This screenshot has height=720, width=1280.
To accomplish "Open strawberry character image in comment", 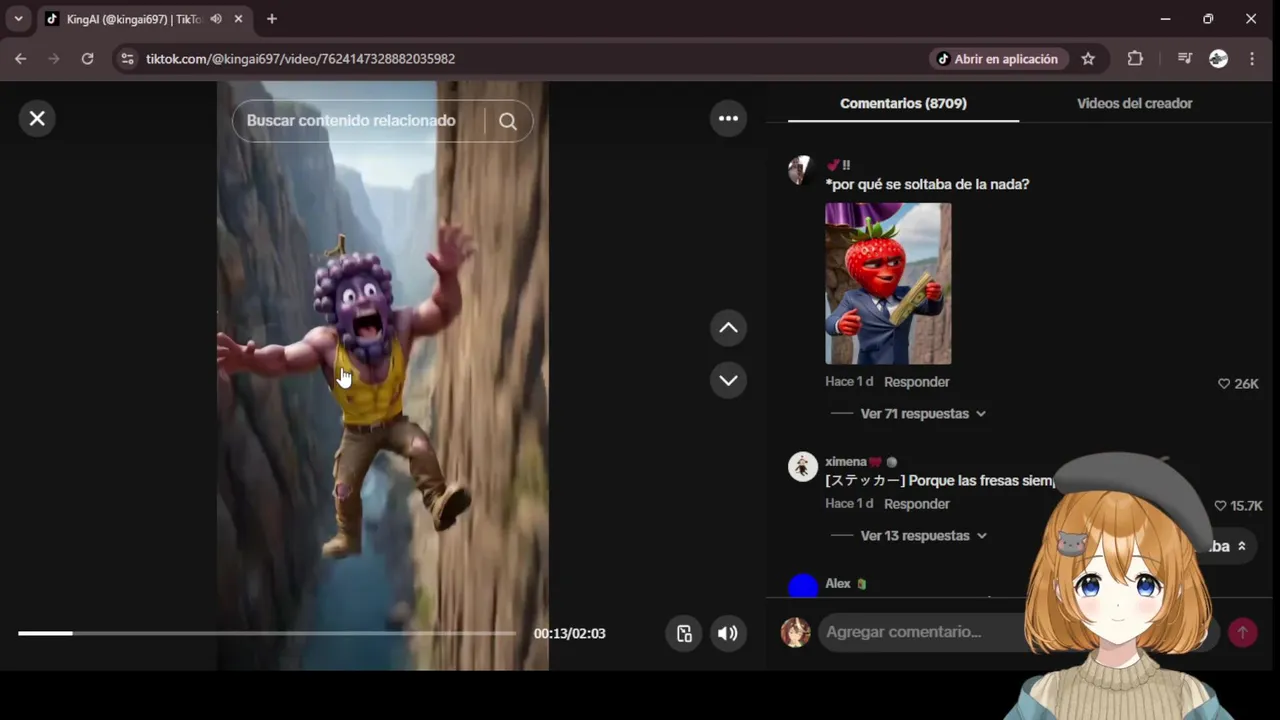I will pos(888,284).
